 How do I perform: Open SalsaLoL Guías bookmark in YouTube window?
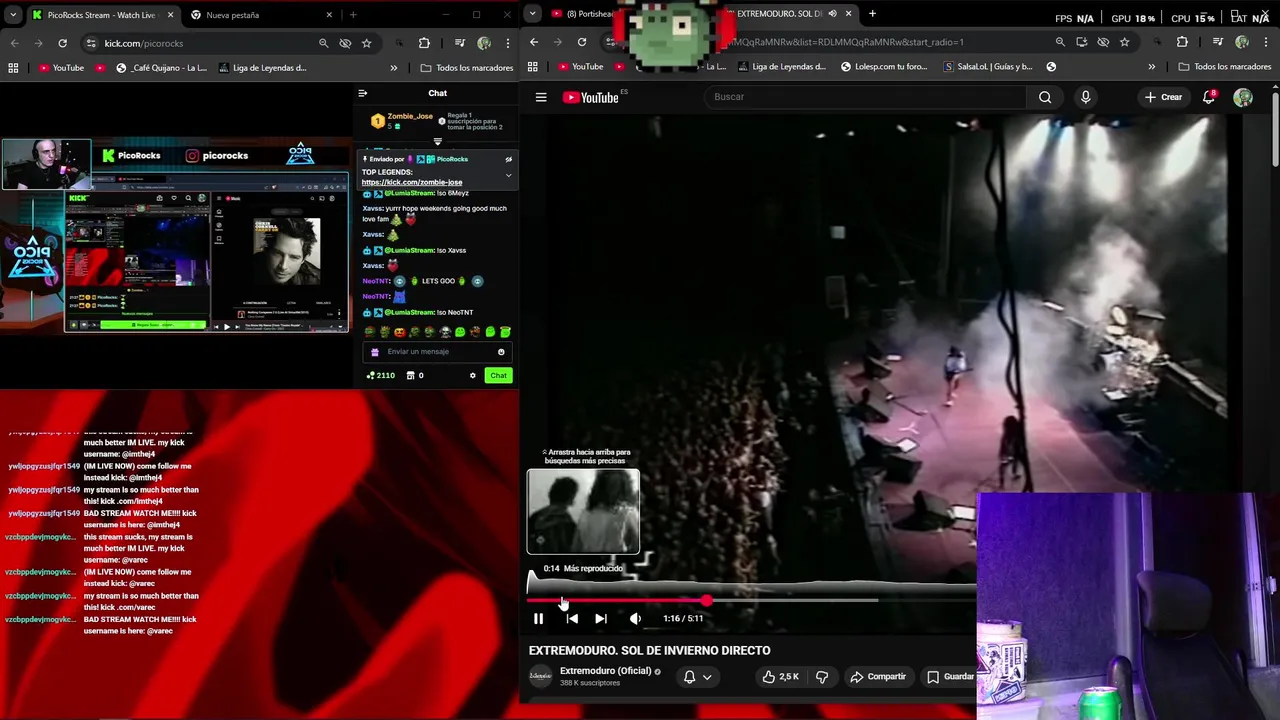(988, 67)
